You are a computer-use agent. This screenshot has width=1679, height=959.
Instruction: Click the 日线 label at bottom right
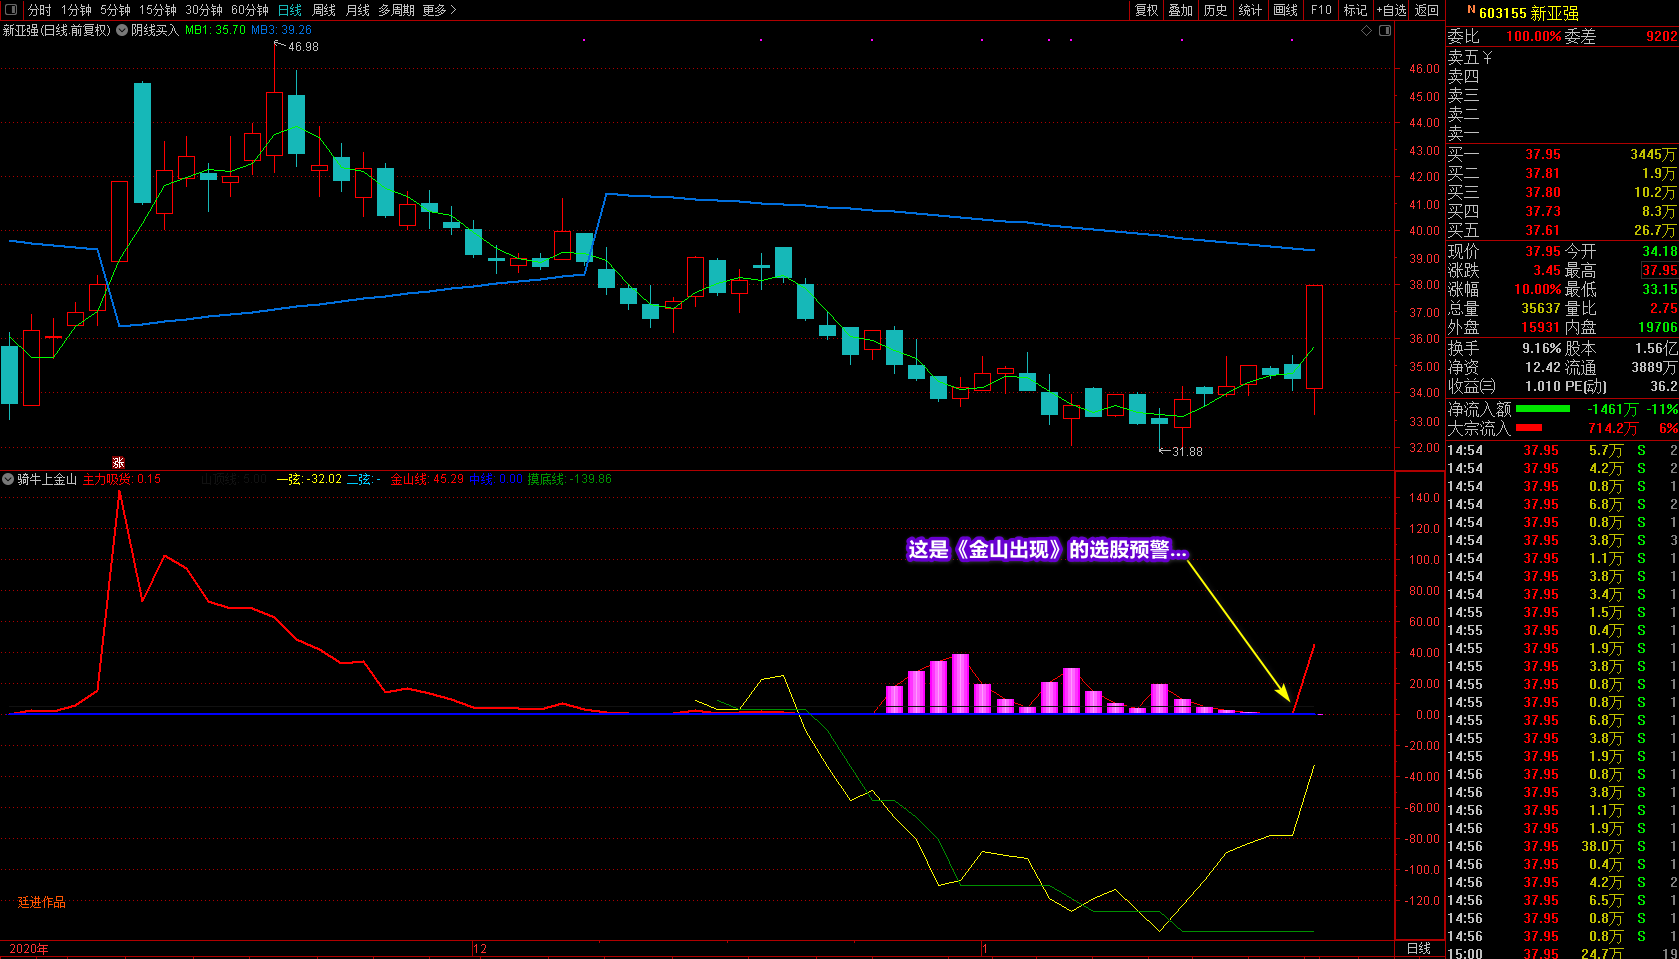[1419, 949]
